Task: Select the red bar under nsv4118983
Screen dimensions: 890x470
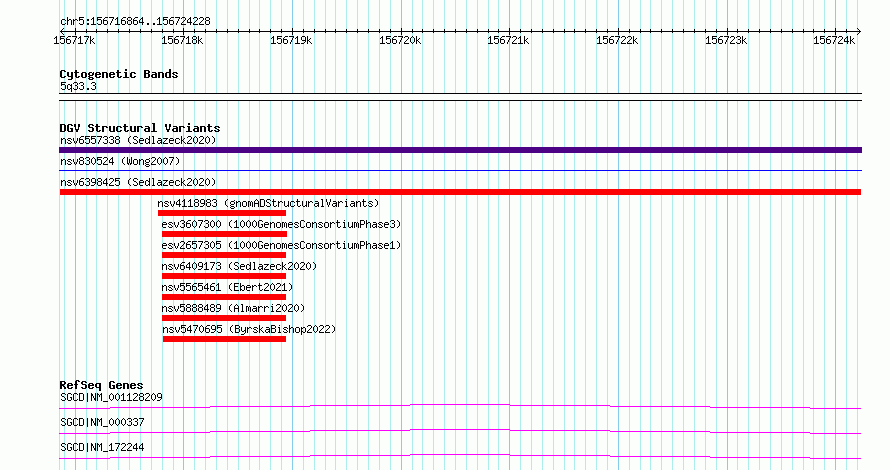Action: click(x=222, y=213)
